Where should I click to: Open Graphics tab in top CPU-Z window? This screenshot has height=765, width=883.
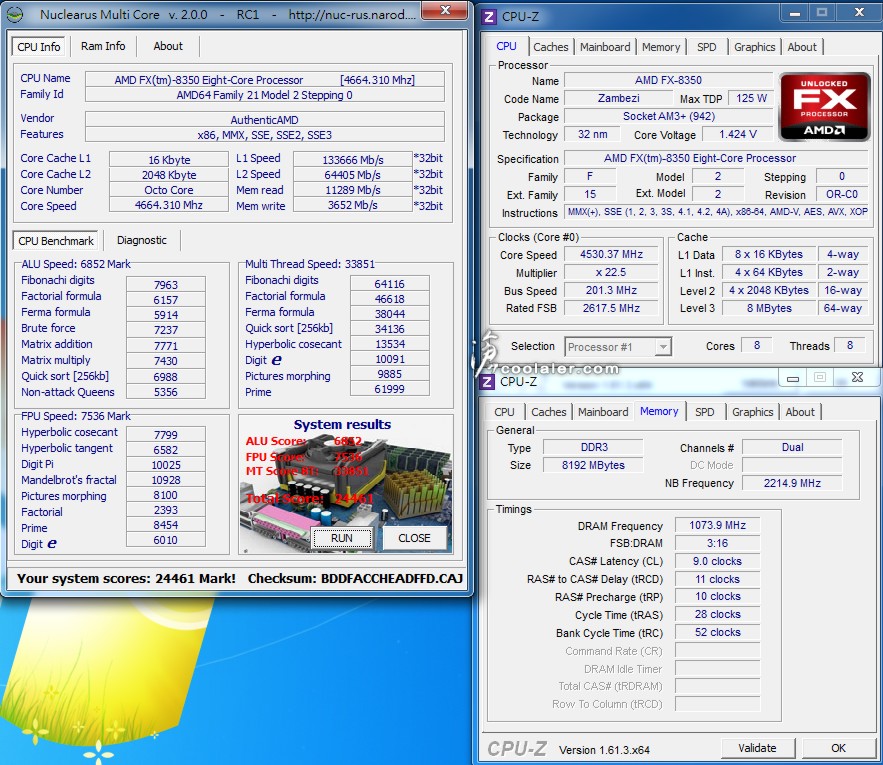point(754,47)
